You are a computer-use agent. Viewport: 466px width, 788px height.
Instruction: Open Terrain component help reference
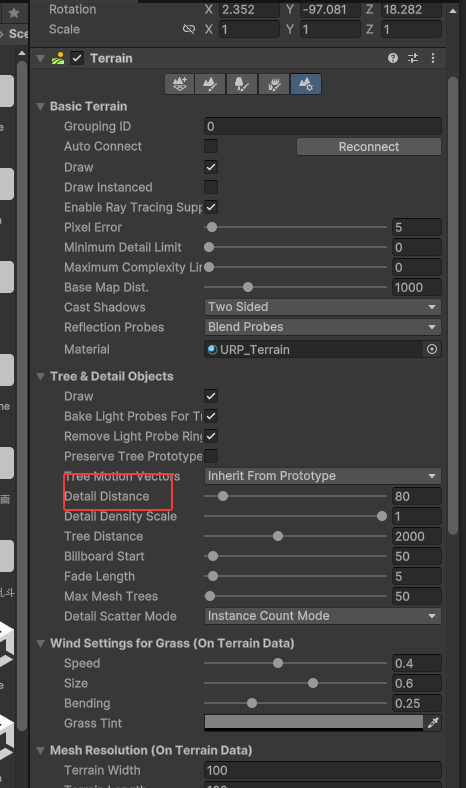click(x=393, y=58)
